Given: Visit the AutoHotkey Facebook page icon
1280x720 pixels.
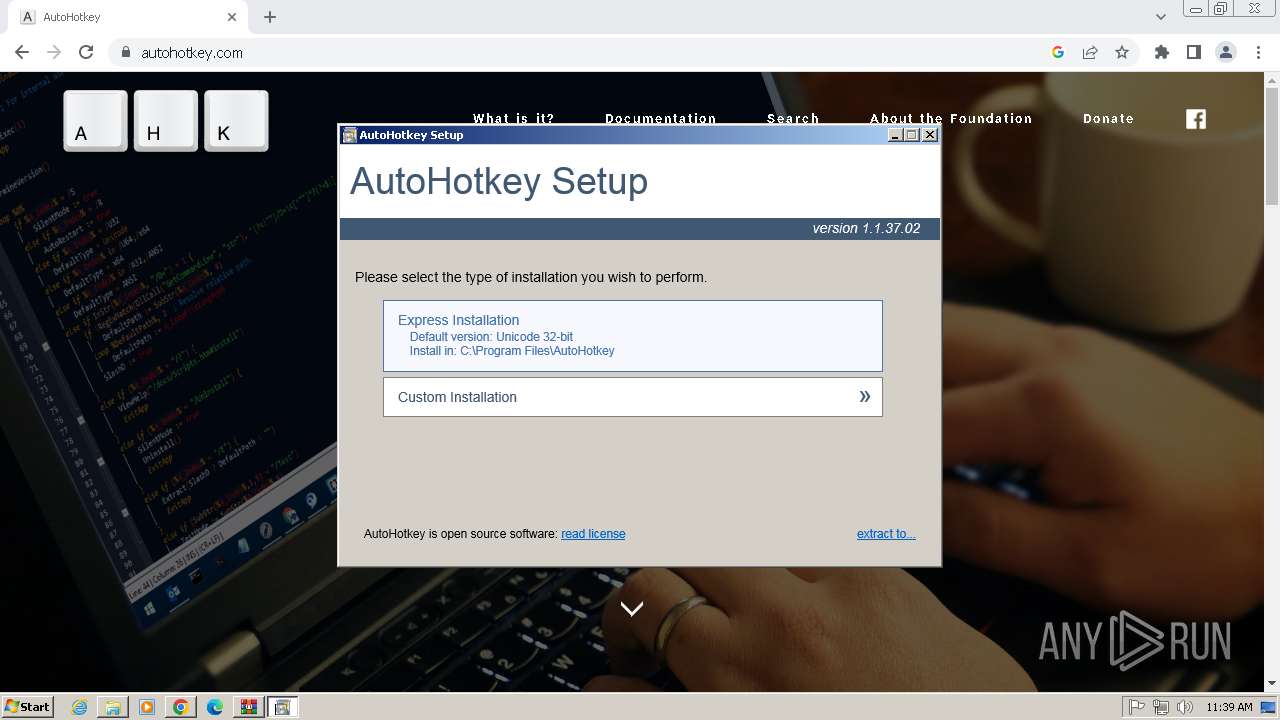Looking at the screenshot, I should [x=1196, y=119].
